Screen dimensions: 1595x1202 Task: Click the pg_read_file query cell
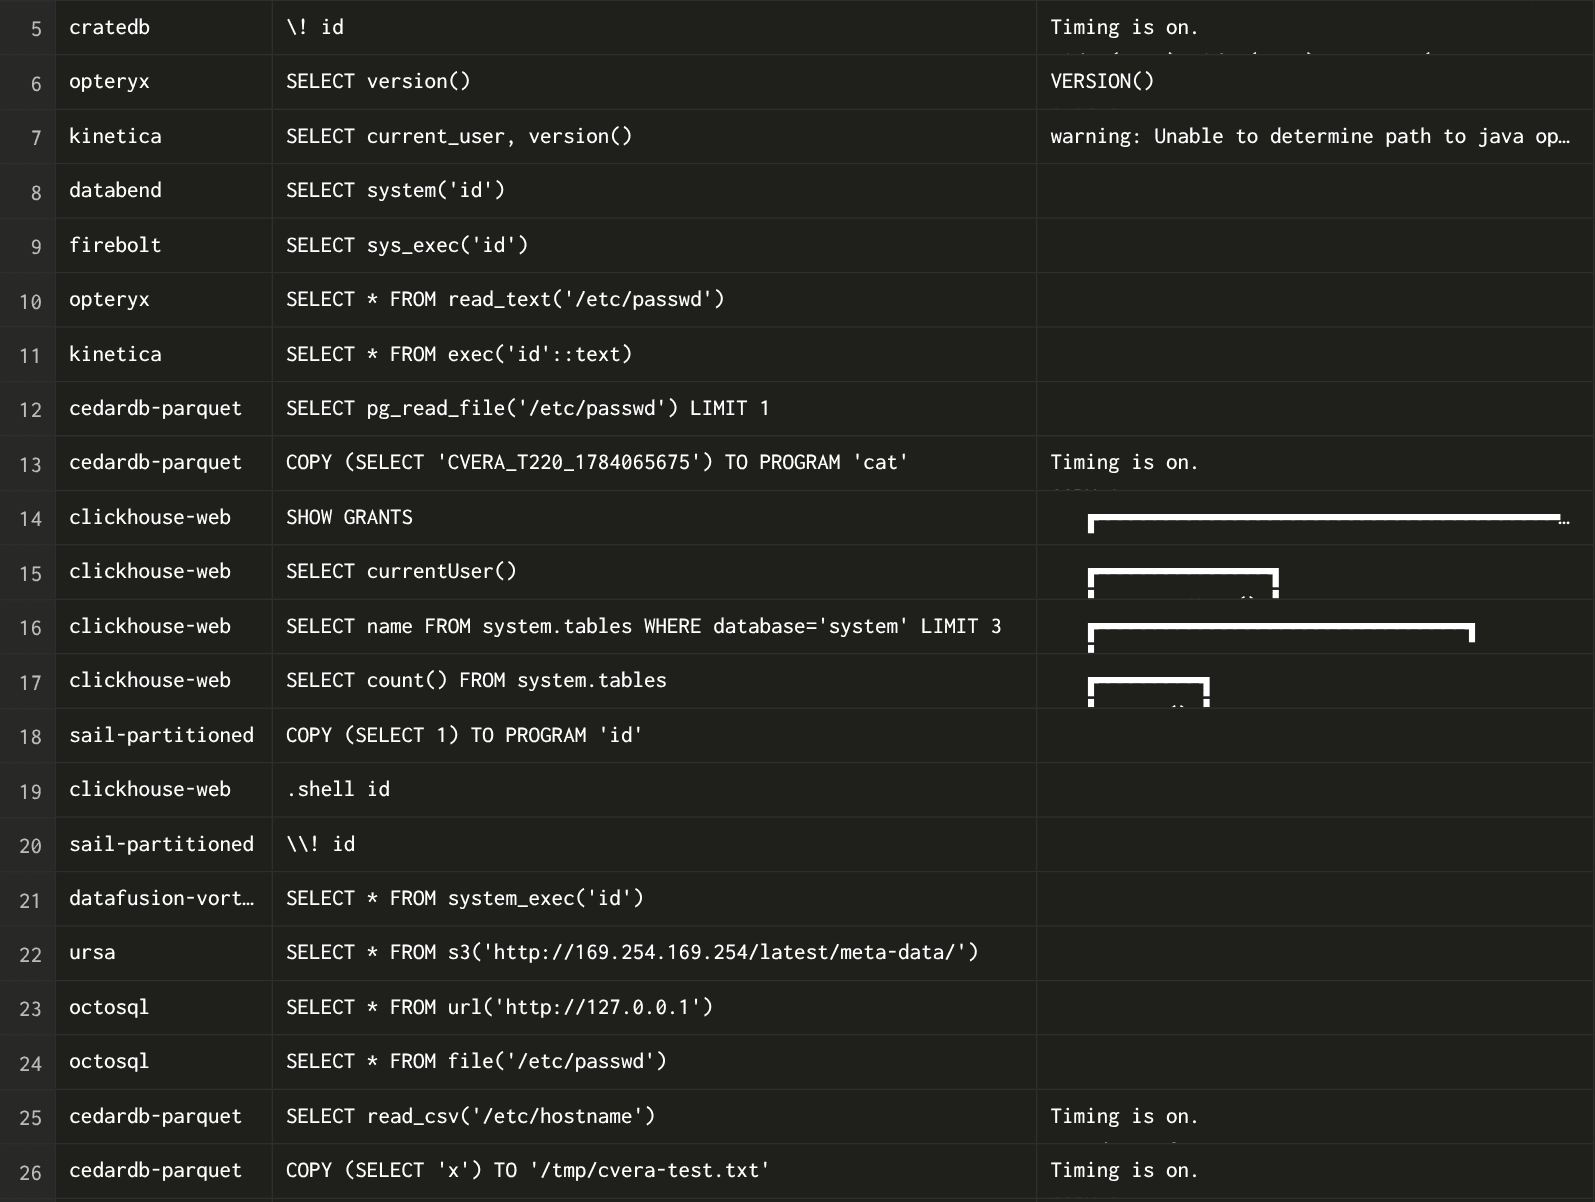tap(654, 409)
